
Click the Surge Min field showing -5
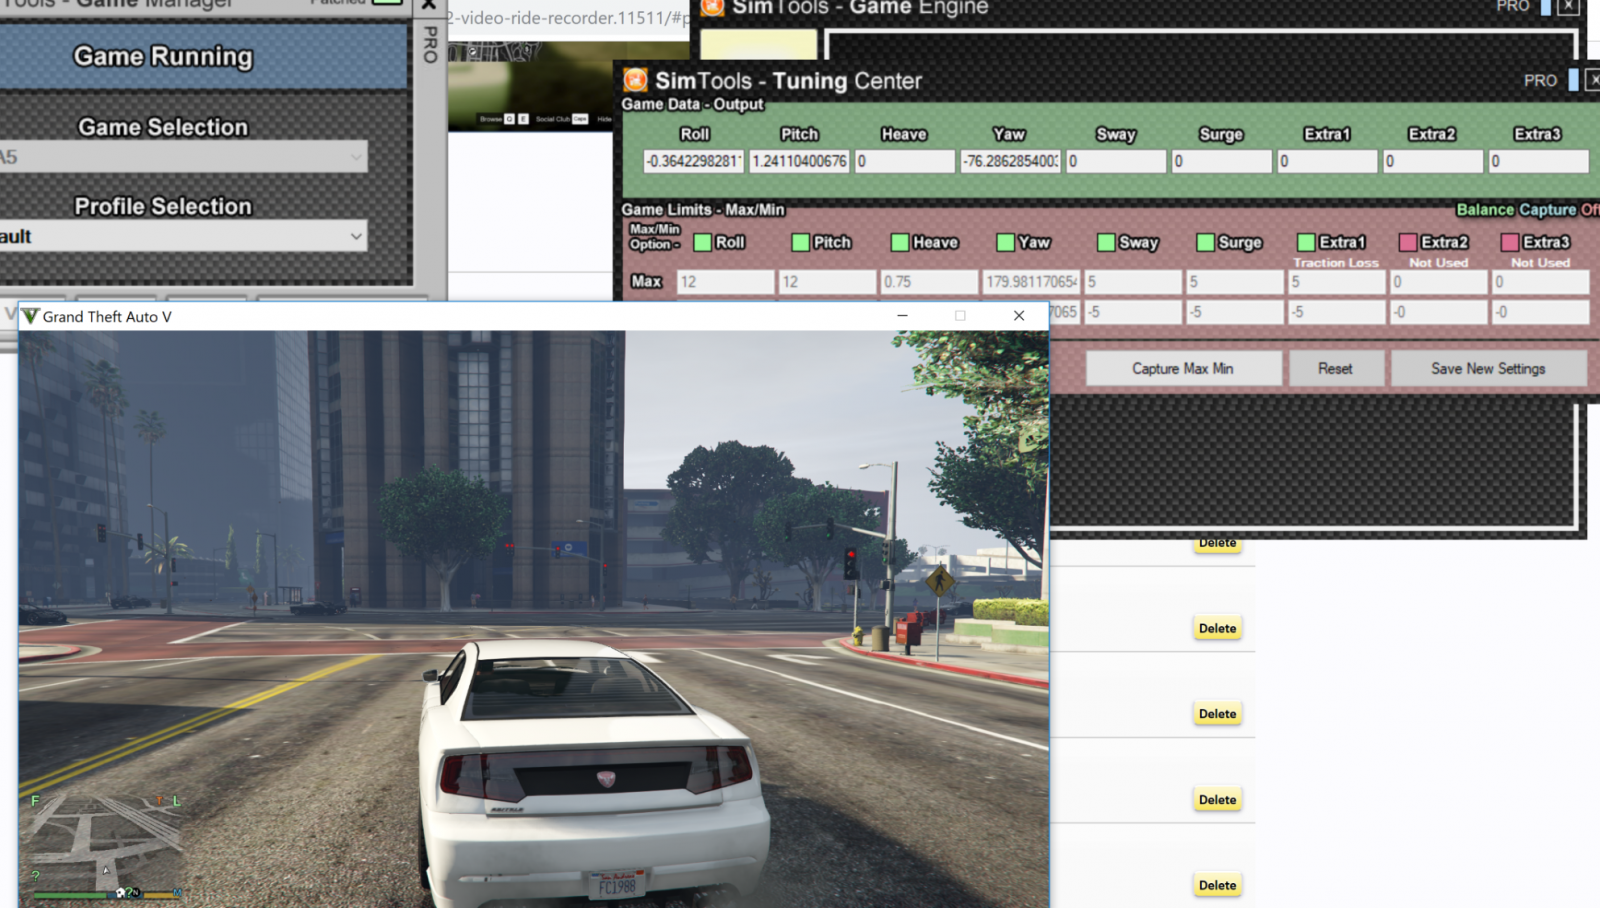[1236, 312]
